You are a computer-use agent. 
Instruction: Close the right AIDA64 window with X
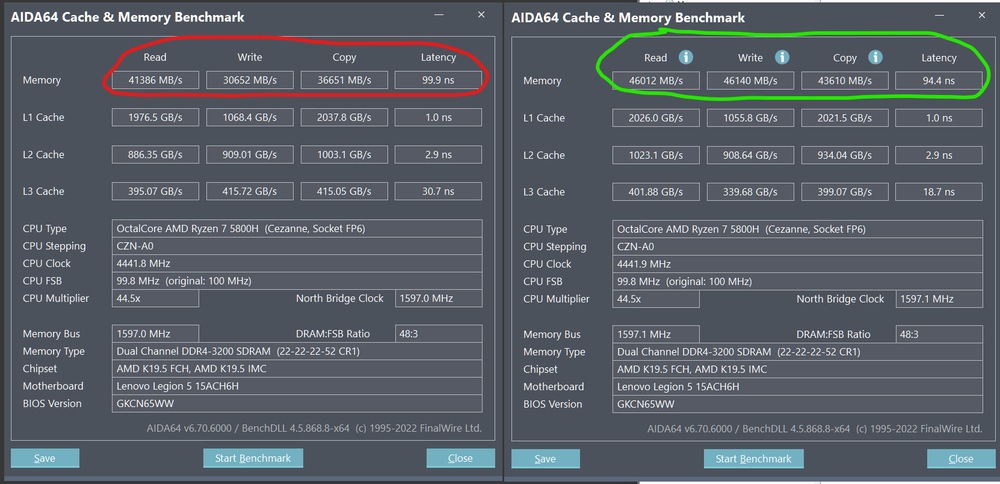(982, 15)
